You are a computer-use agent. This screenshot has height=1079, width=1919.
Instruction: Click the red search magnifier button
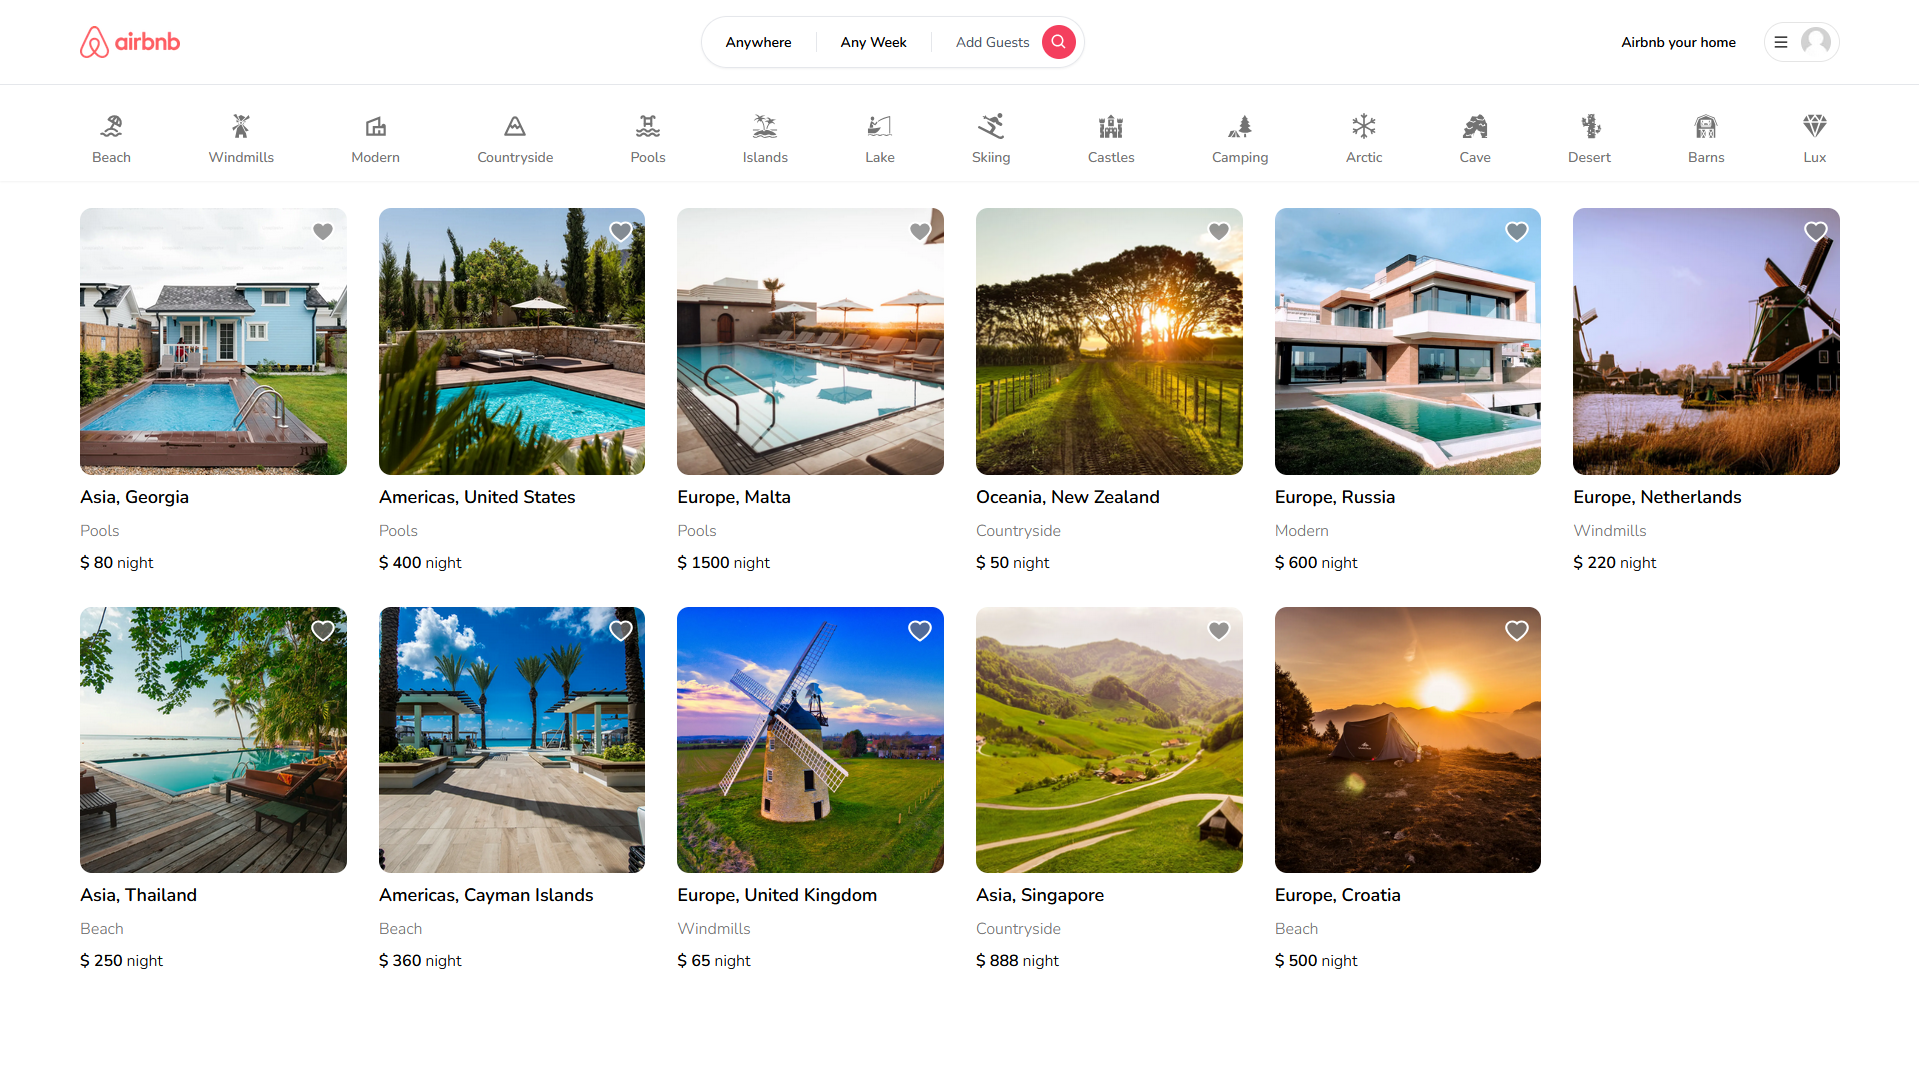1058,42
